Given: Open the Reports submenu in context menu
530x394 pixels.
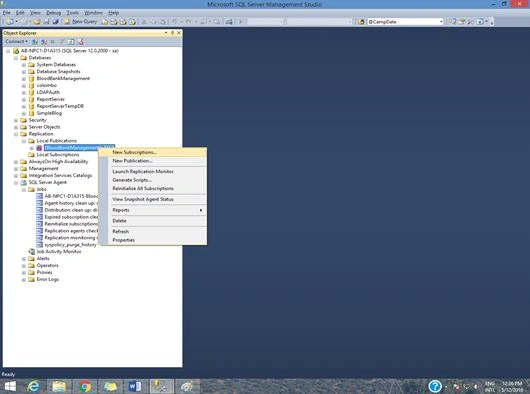Looking at the screenshot, I should tap(153, 210).
